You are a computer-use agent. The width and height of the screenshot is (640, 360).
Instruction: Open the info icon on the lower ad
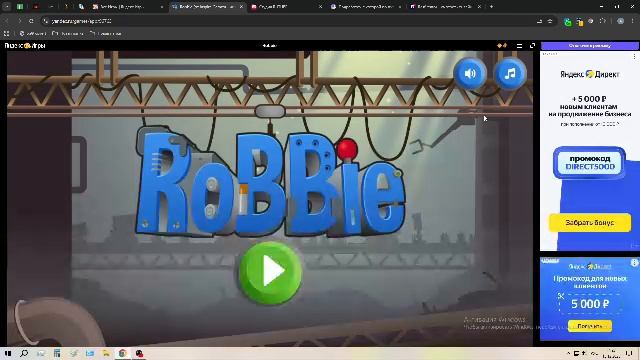(634, 263)
